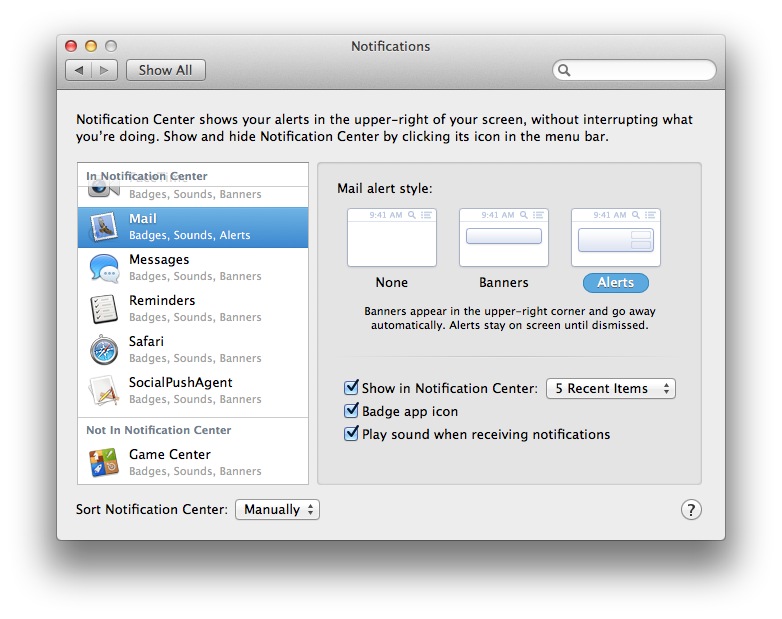Screen dimensions: 782x619
Task: Choose the None label under alert styles
Action: click(x=392, y=283)
